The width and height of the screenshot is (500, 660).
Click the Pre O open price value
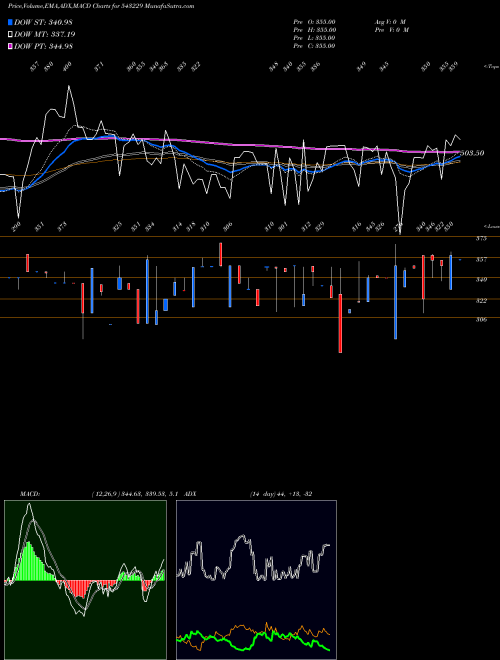point(325,22)
